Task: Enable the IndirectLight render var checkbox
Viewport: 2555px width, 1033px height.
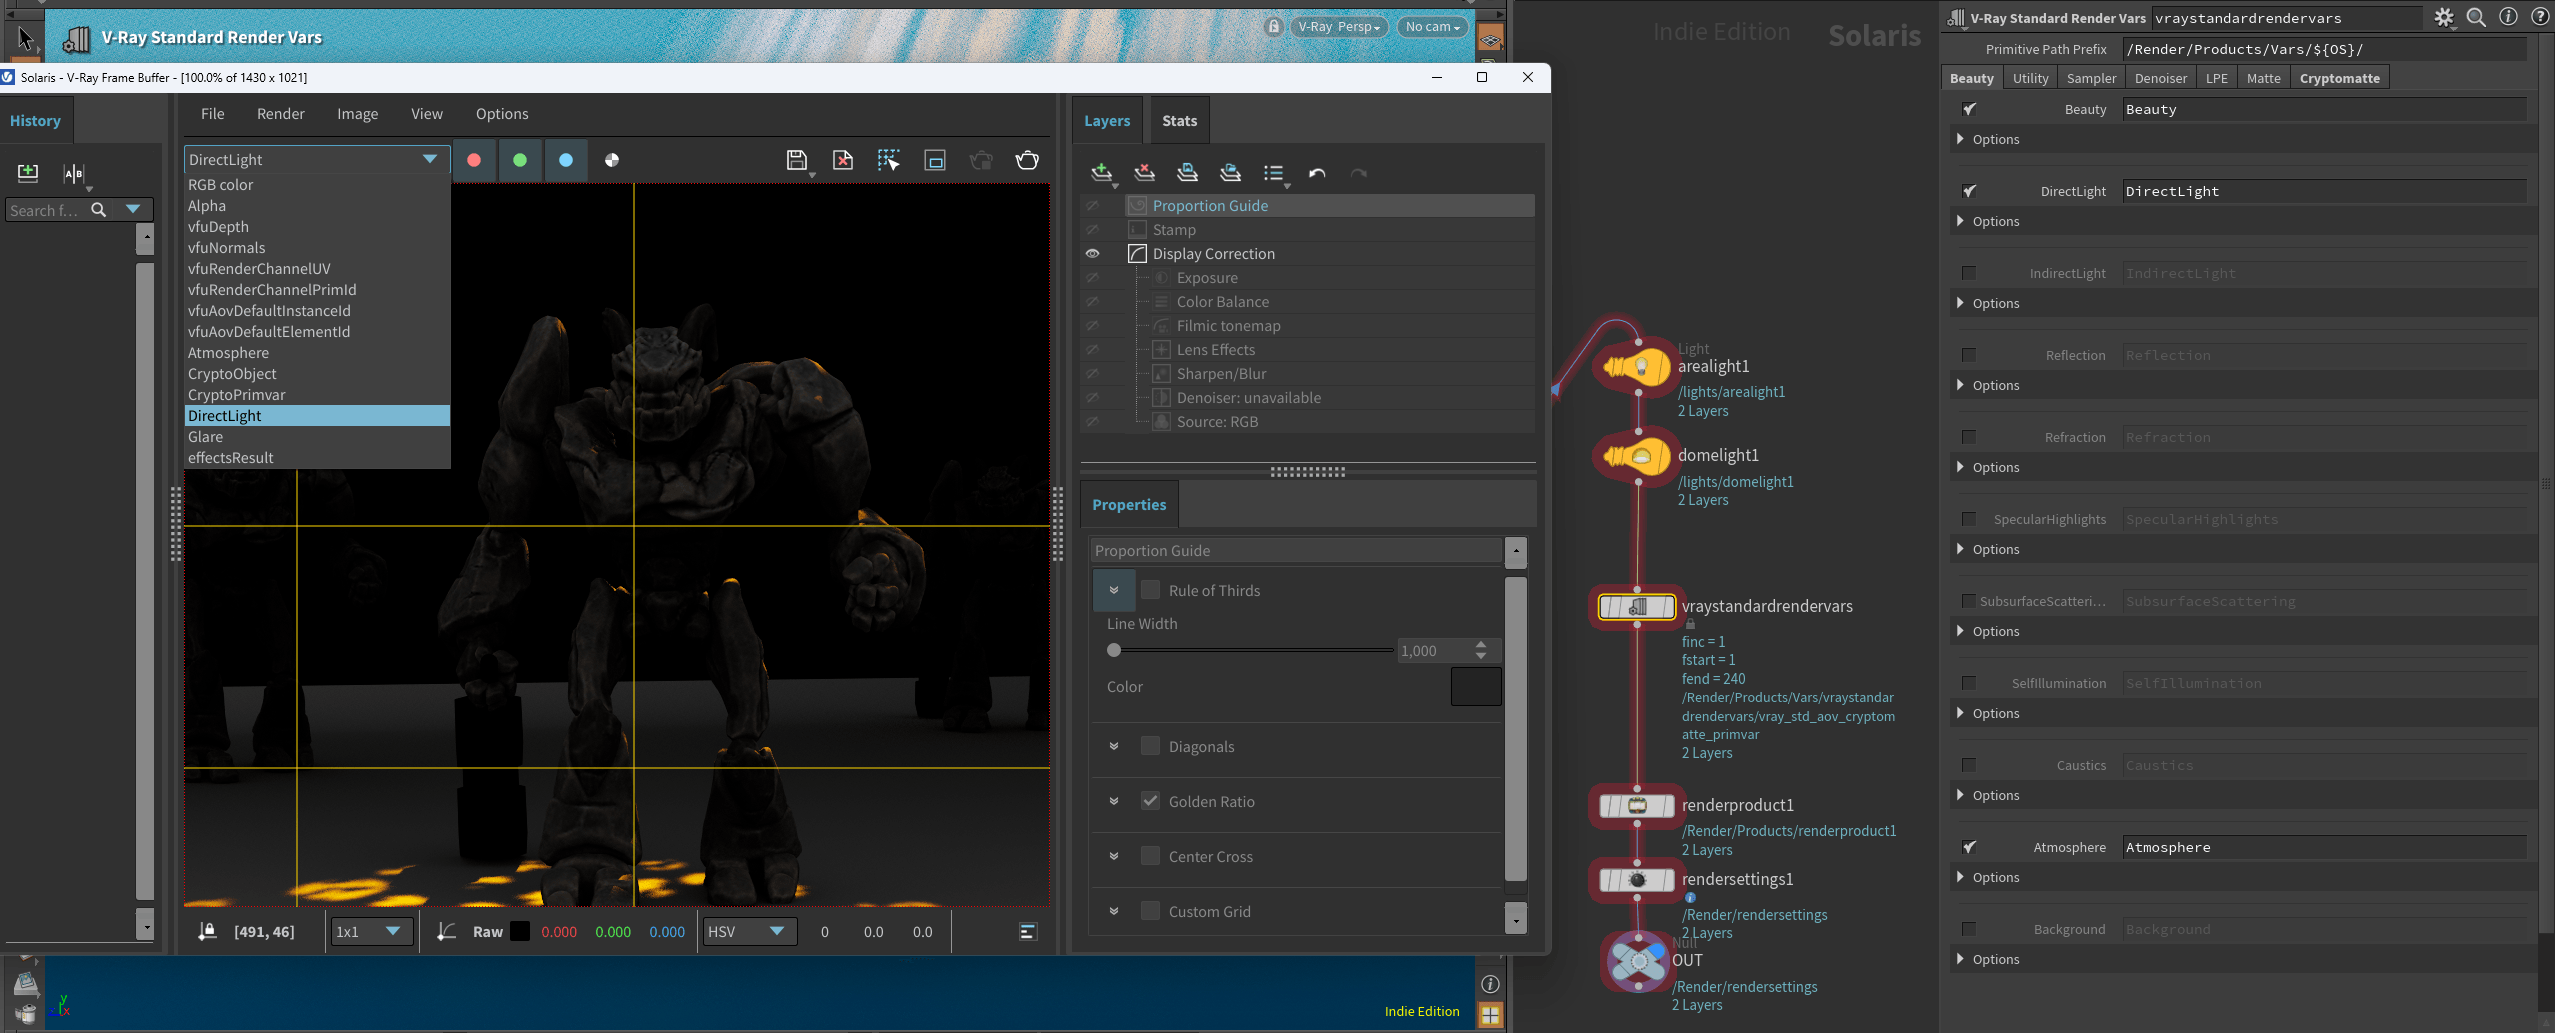Action: click(x=1968, y=272)
